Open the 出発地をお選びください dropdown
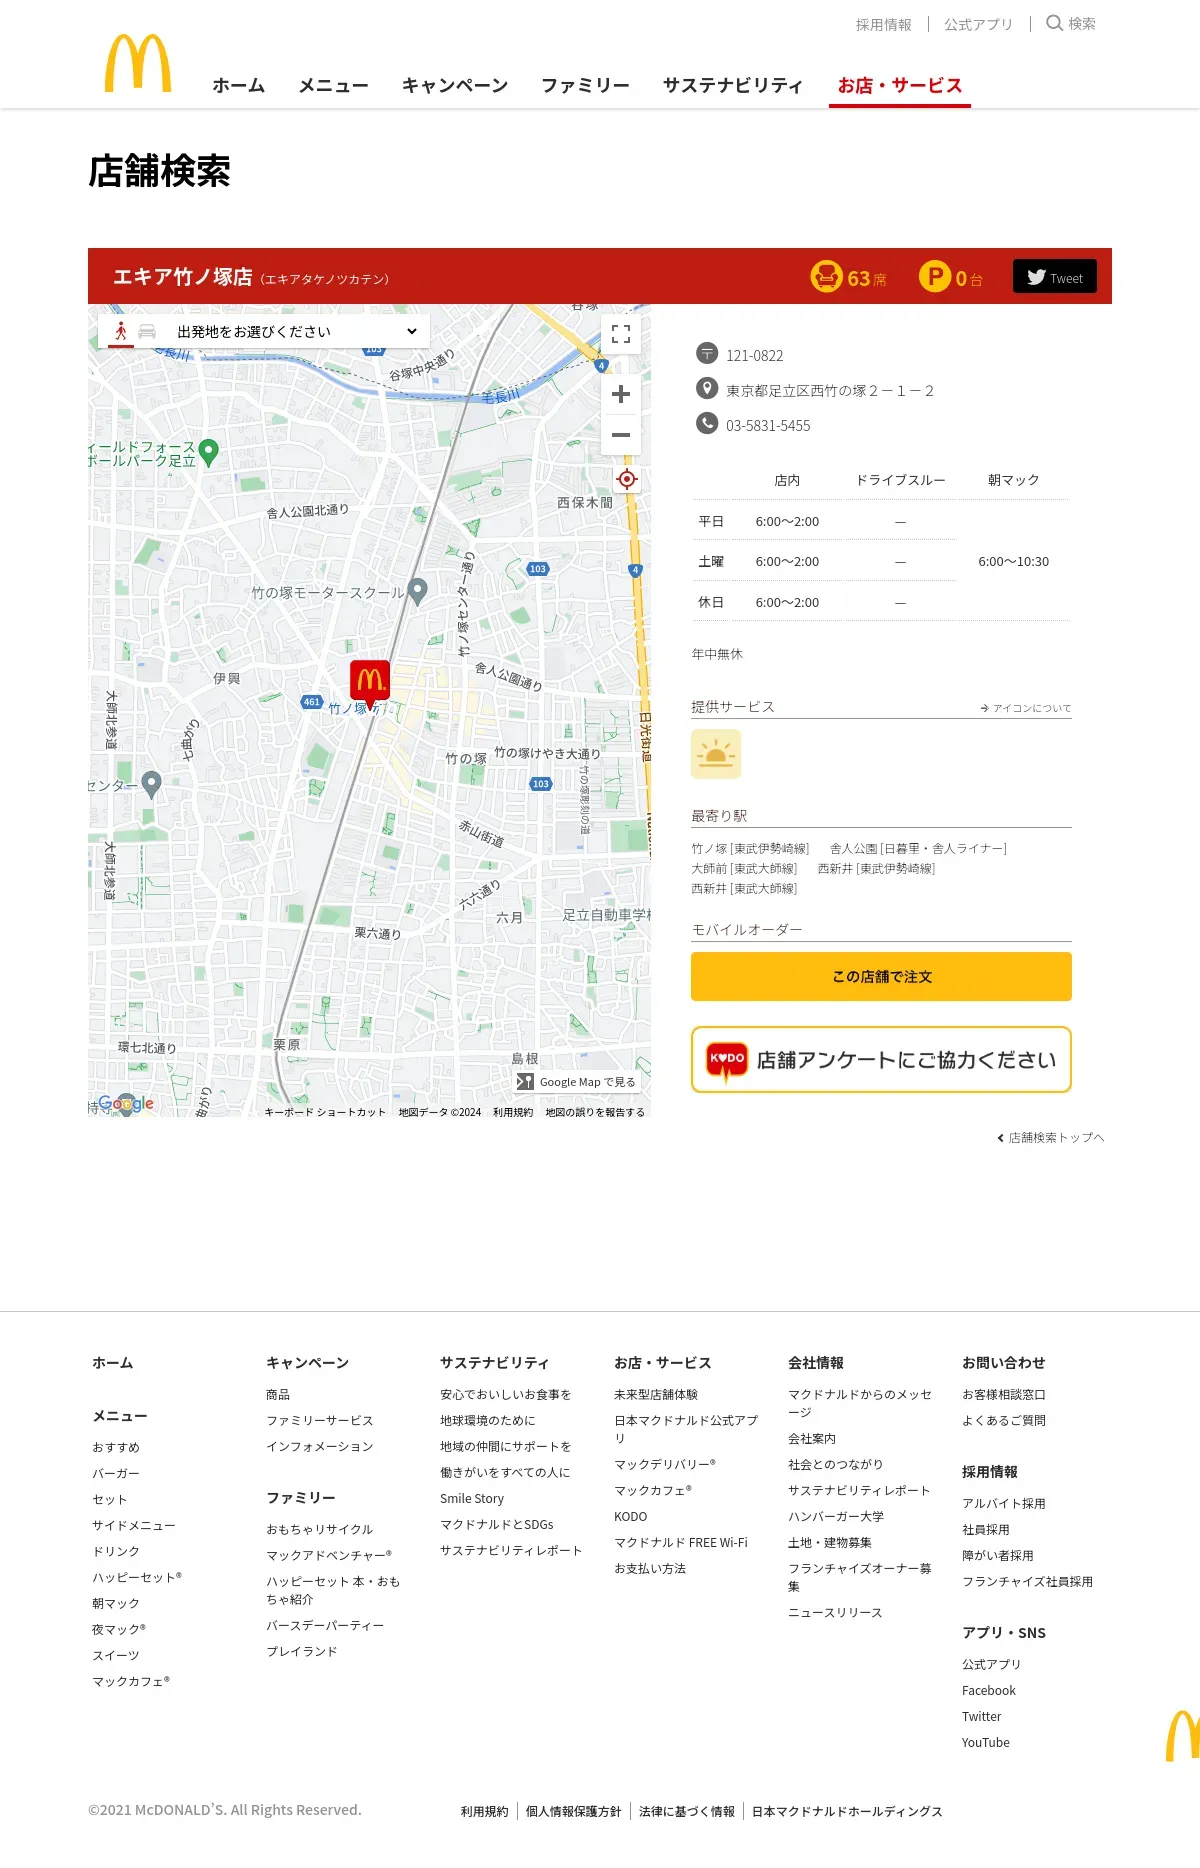The height and width of the screenshot is (1868, 1200). coord(297,331)
